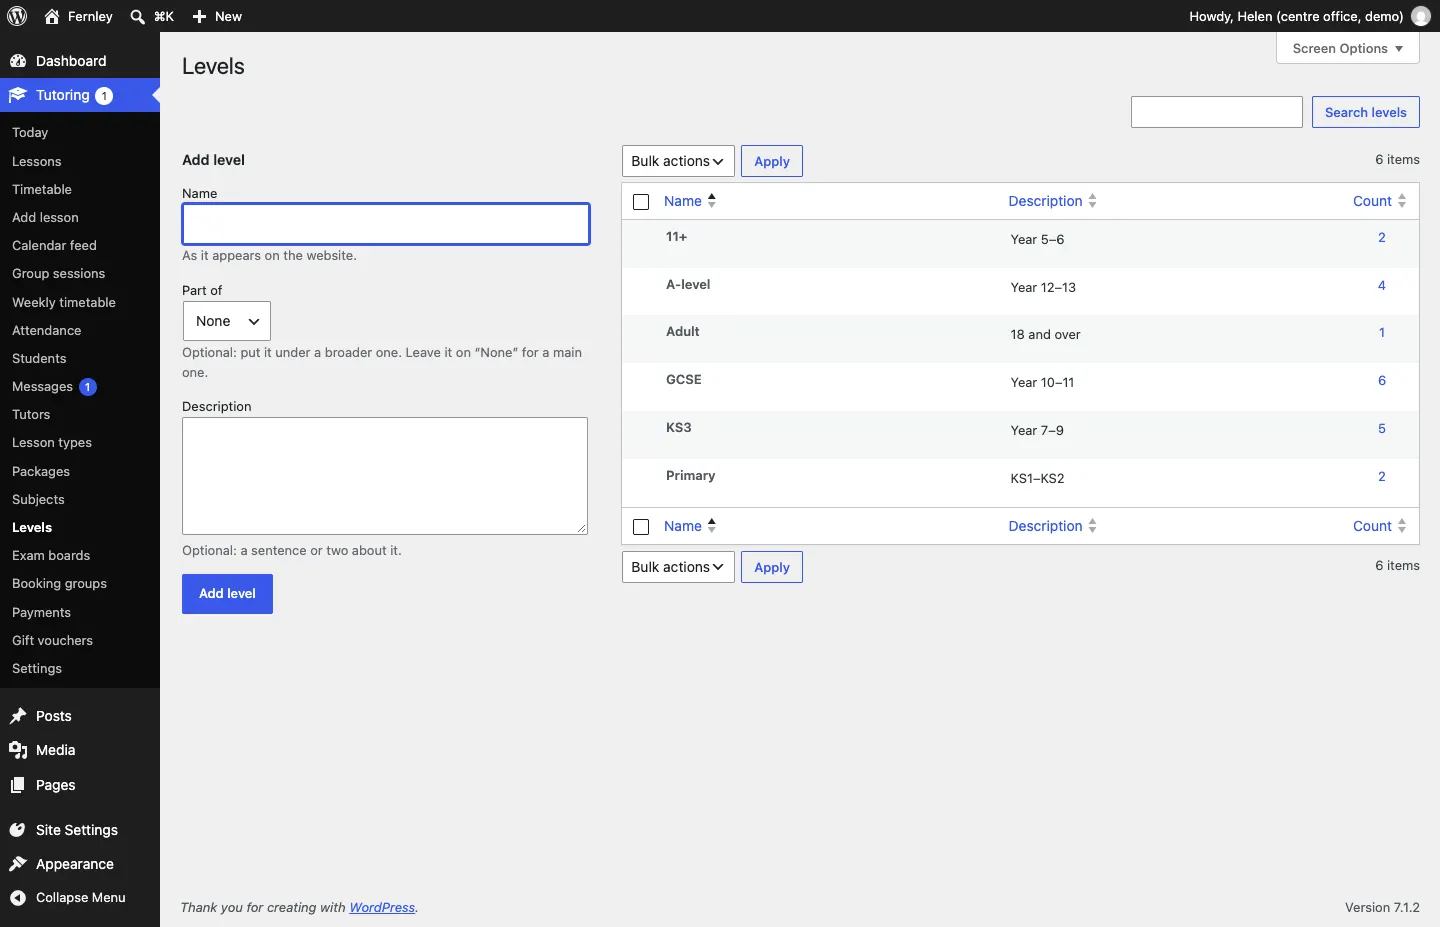
Task: Click the Dashboard gauge icon
Action: [18, 61]
